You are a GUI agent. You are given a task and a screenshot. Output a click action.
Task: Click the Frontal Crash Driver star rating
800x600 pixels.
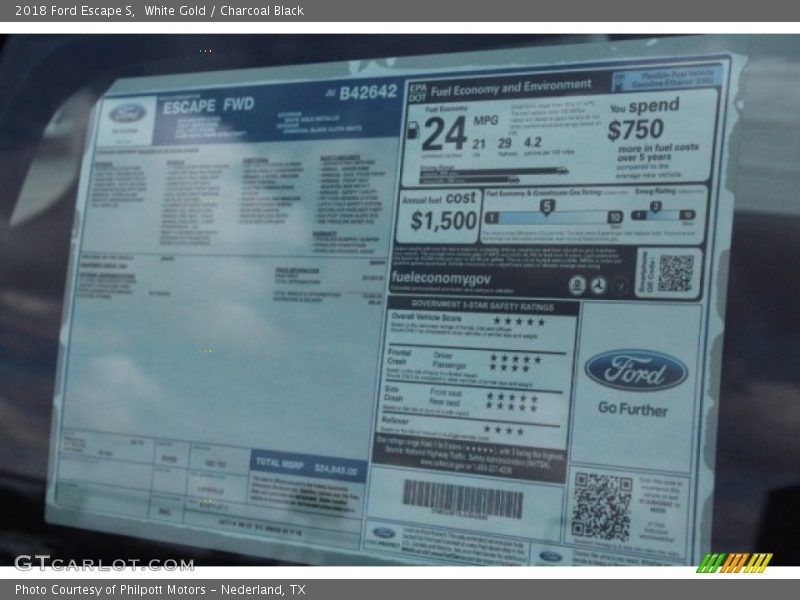pos(515,359)
